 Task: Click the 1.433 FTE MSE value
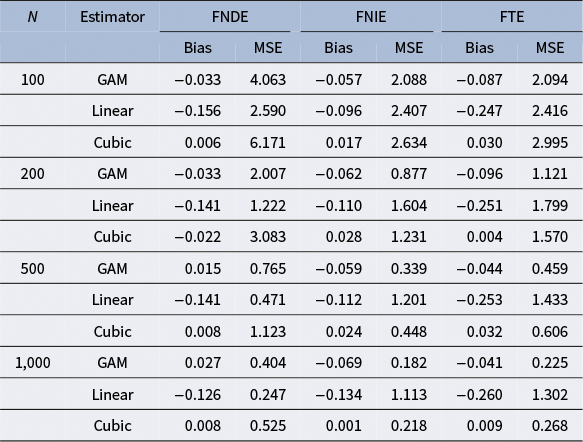pyautogui.click(x=550, y=300)
